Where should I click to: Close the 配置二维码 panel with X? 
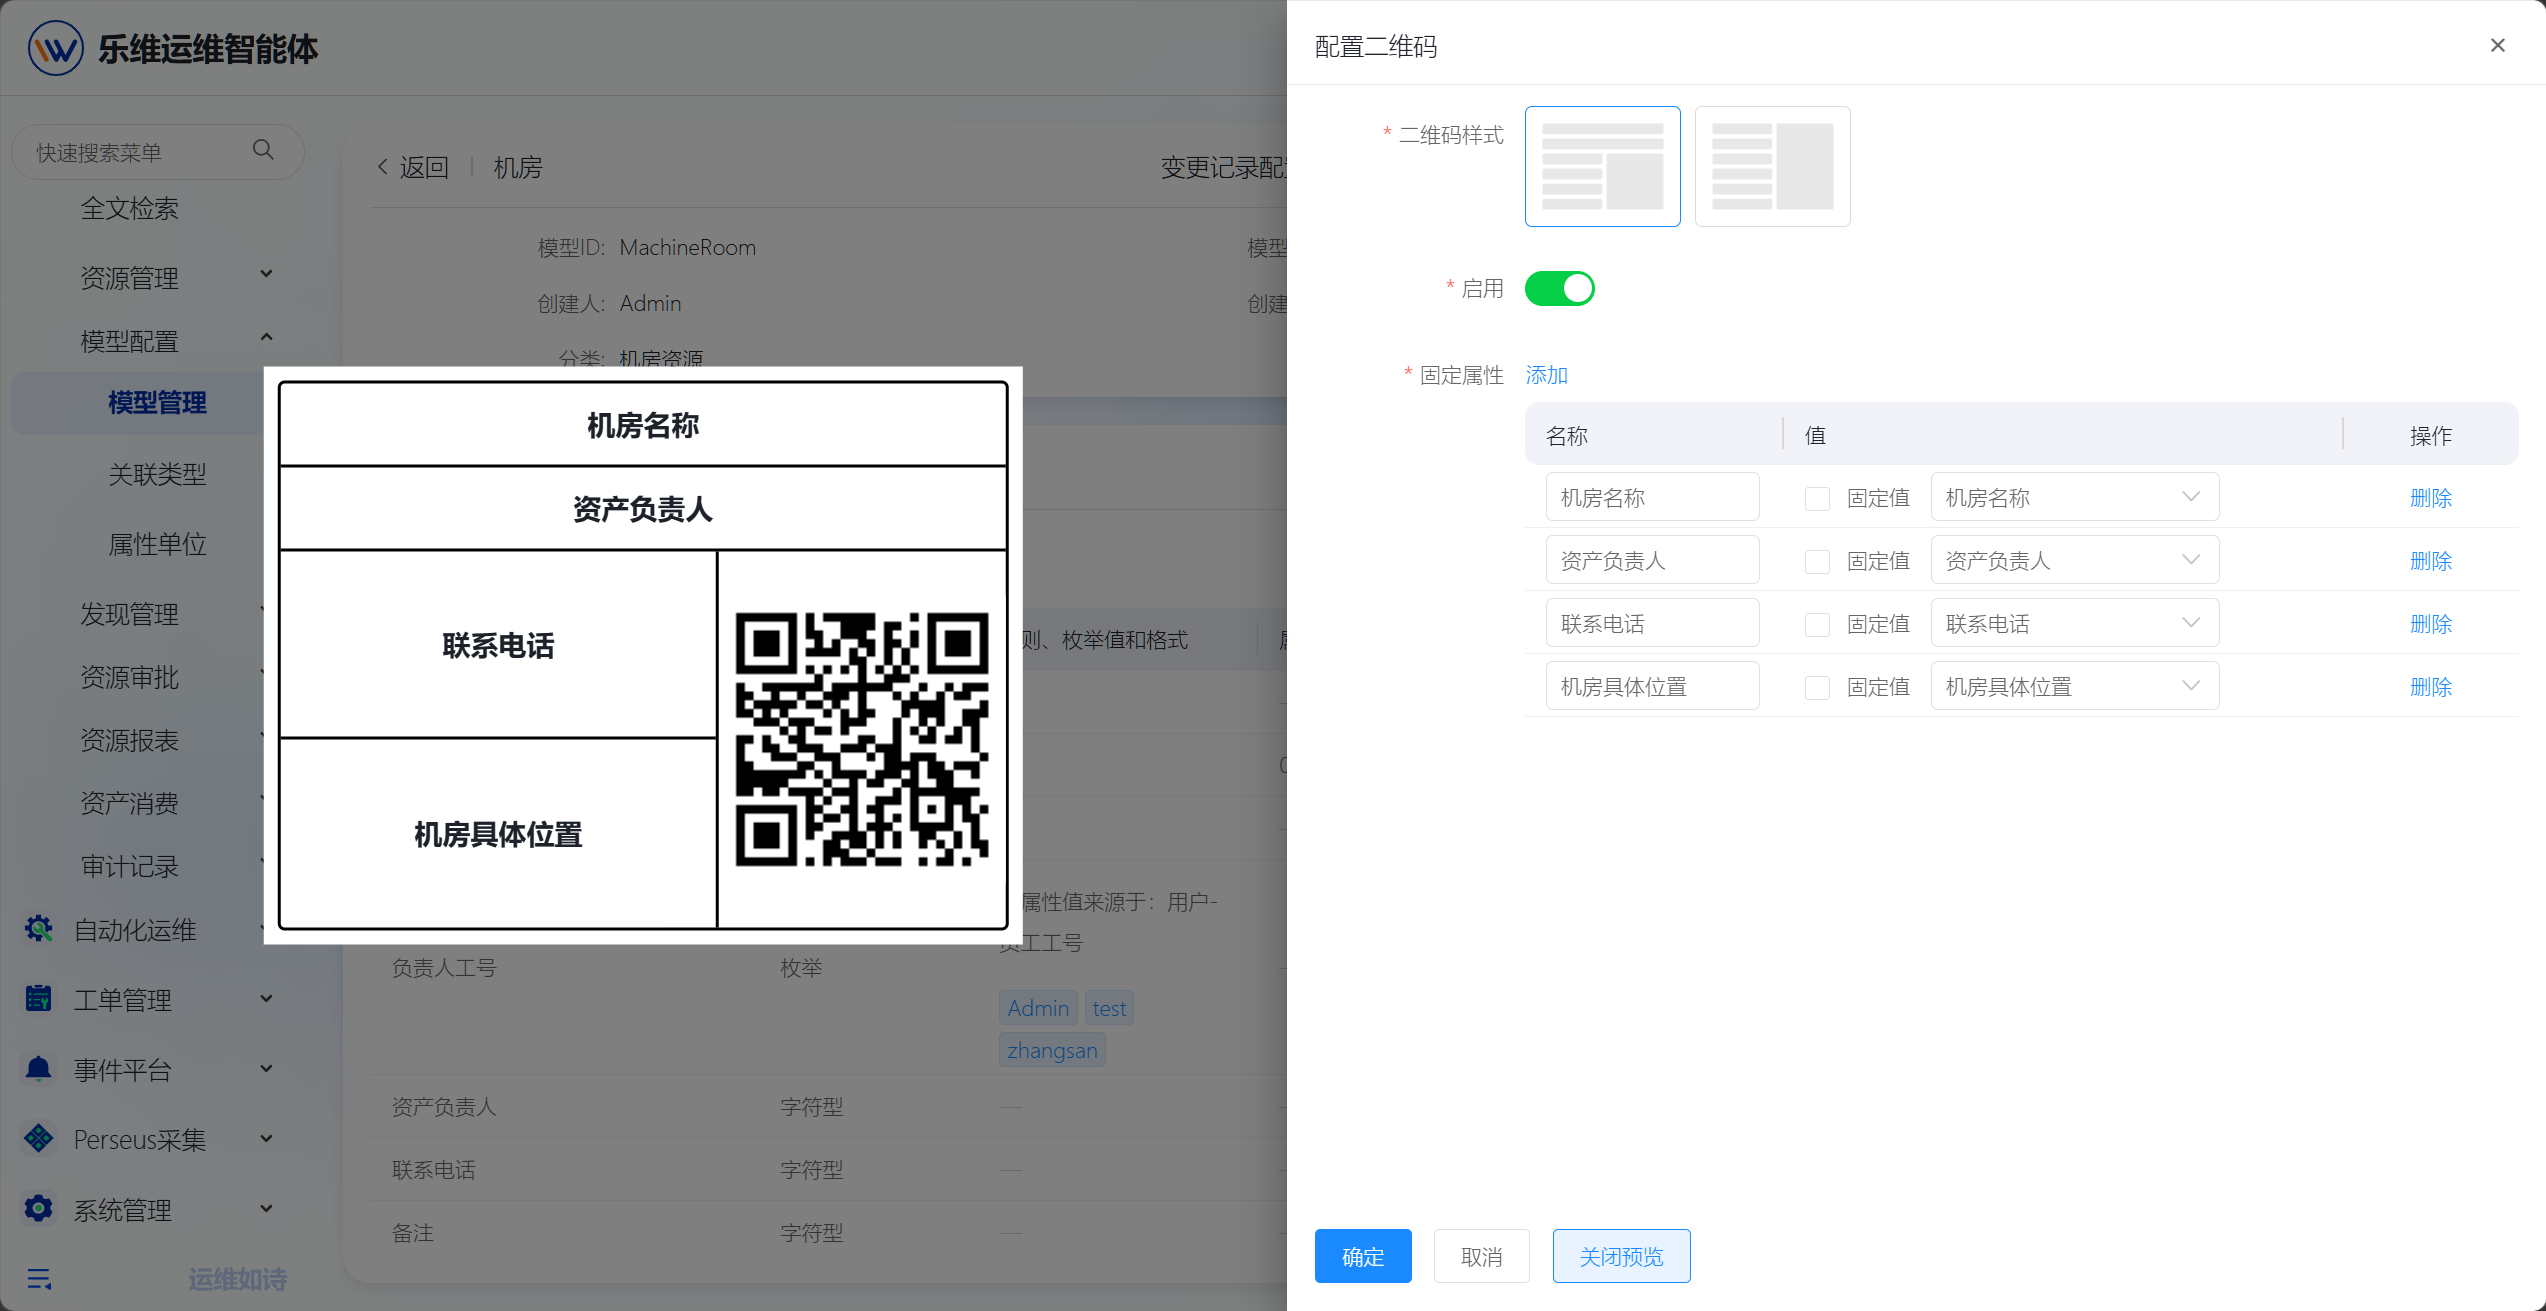(x=2497, y=45)
